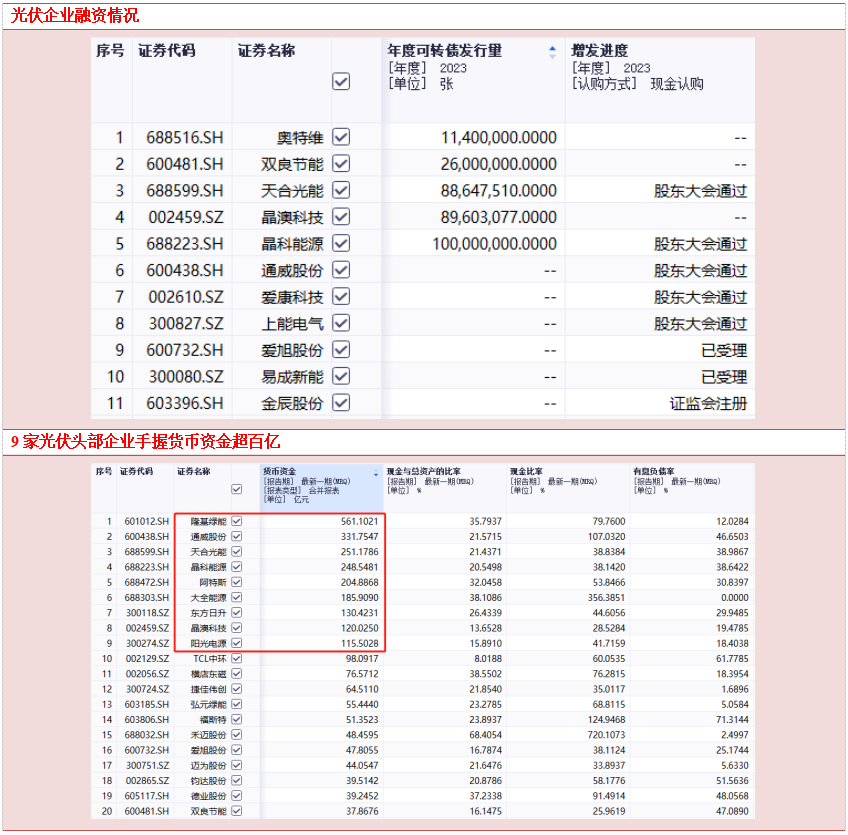848x835 pixels.
Task: Click the sort arrow in the 货币资金 header
Action: [x=376, y=473]
